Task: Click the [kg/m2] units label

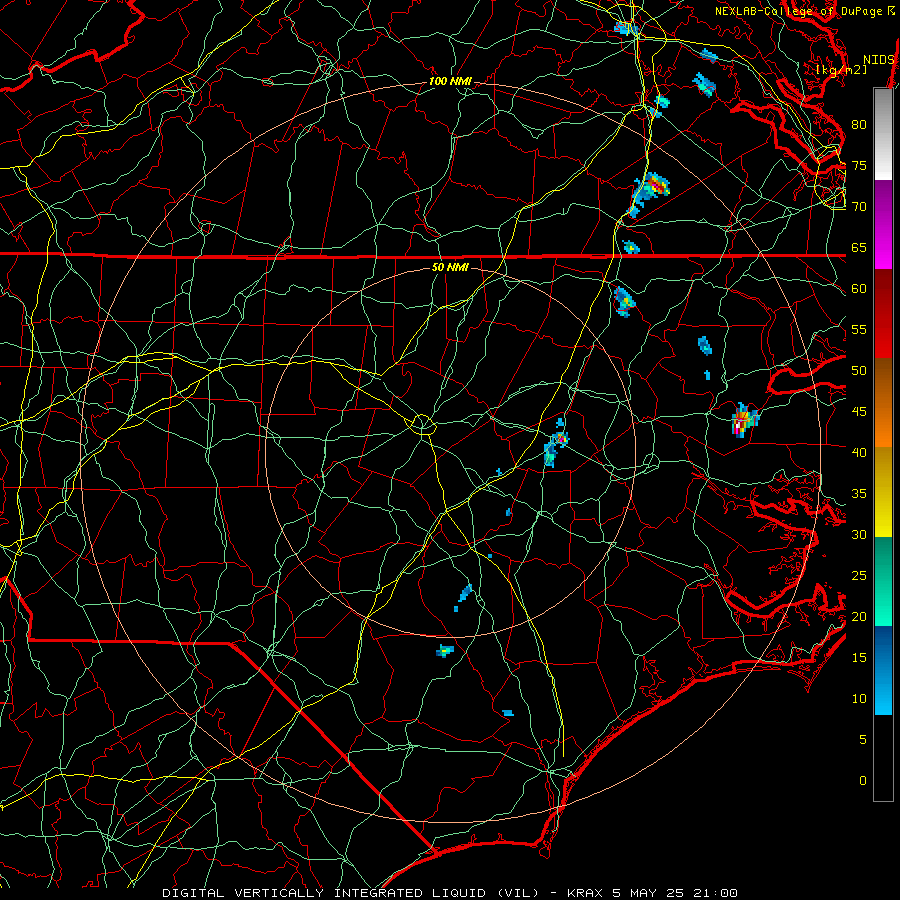Action: point(841,70)
